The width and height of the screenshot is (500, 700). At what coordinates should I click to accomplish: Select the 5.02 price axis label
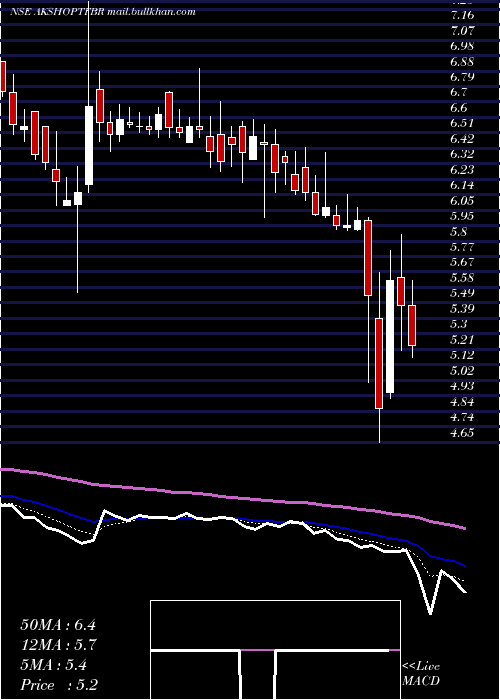point(463,371)
